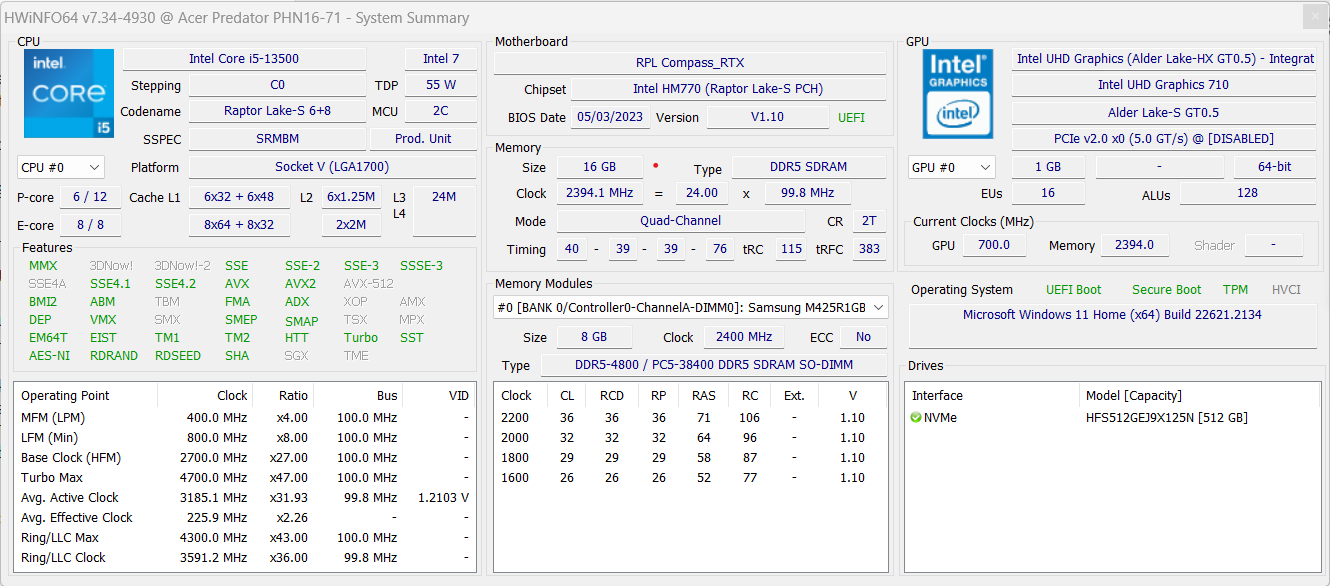
Task: Click the Intel 7 process field
Action: [x=441, y=59]
